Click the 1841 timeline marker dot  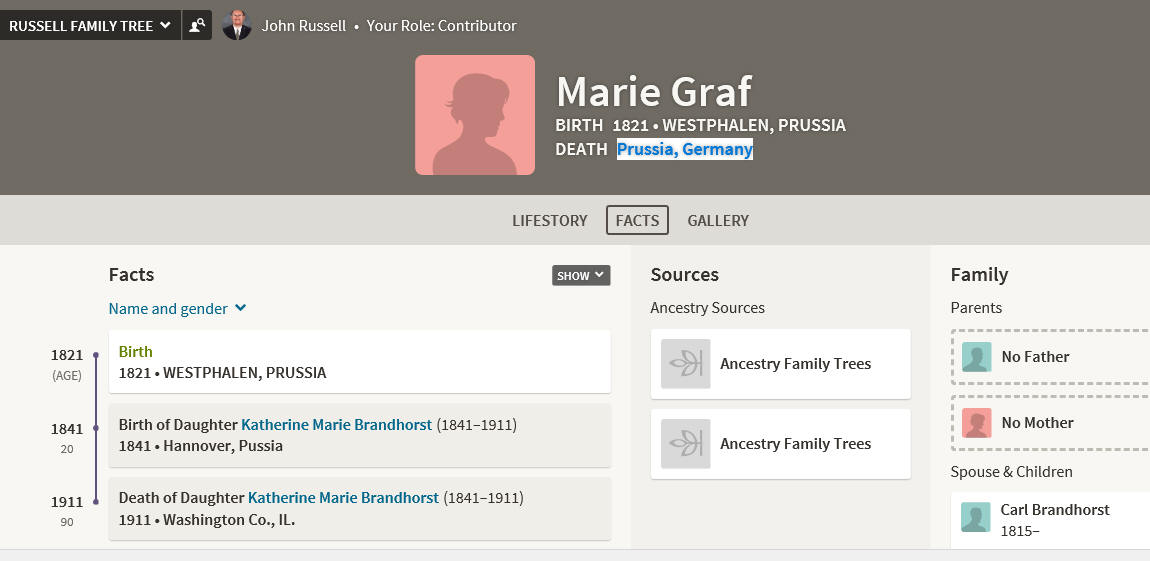[95, 428]
